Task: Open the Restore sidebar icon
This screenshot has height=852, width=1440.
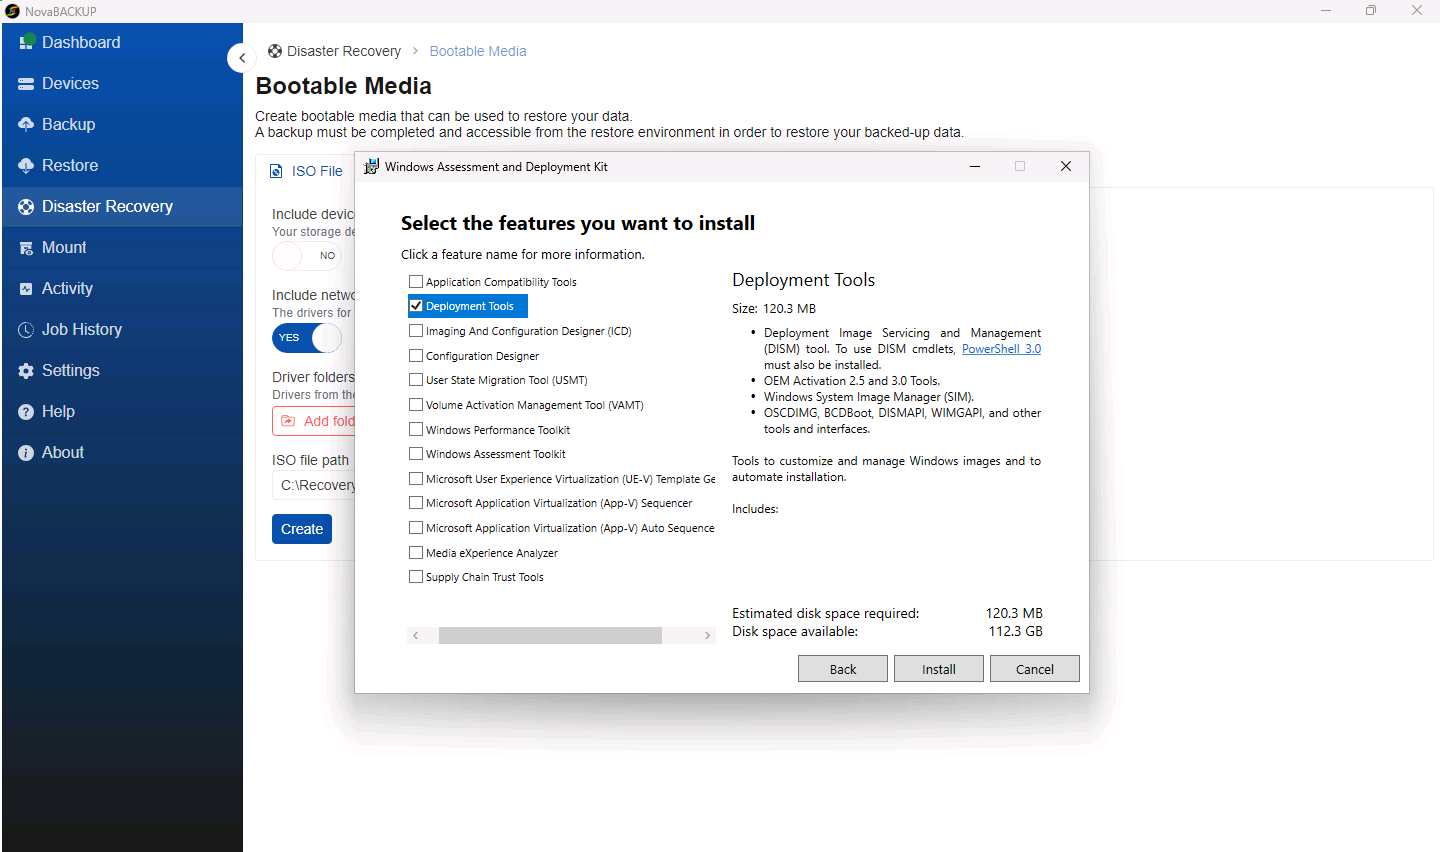Action: [x=27, y=166]
